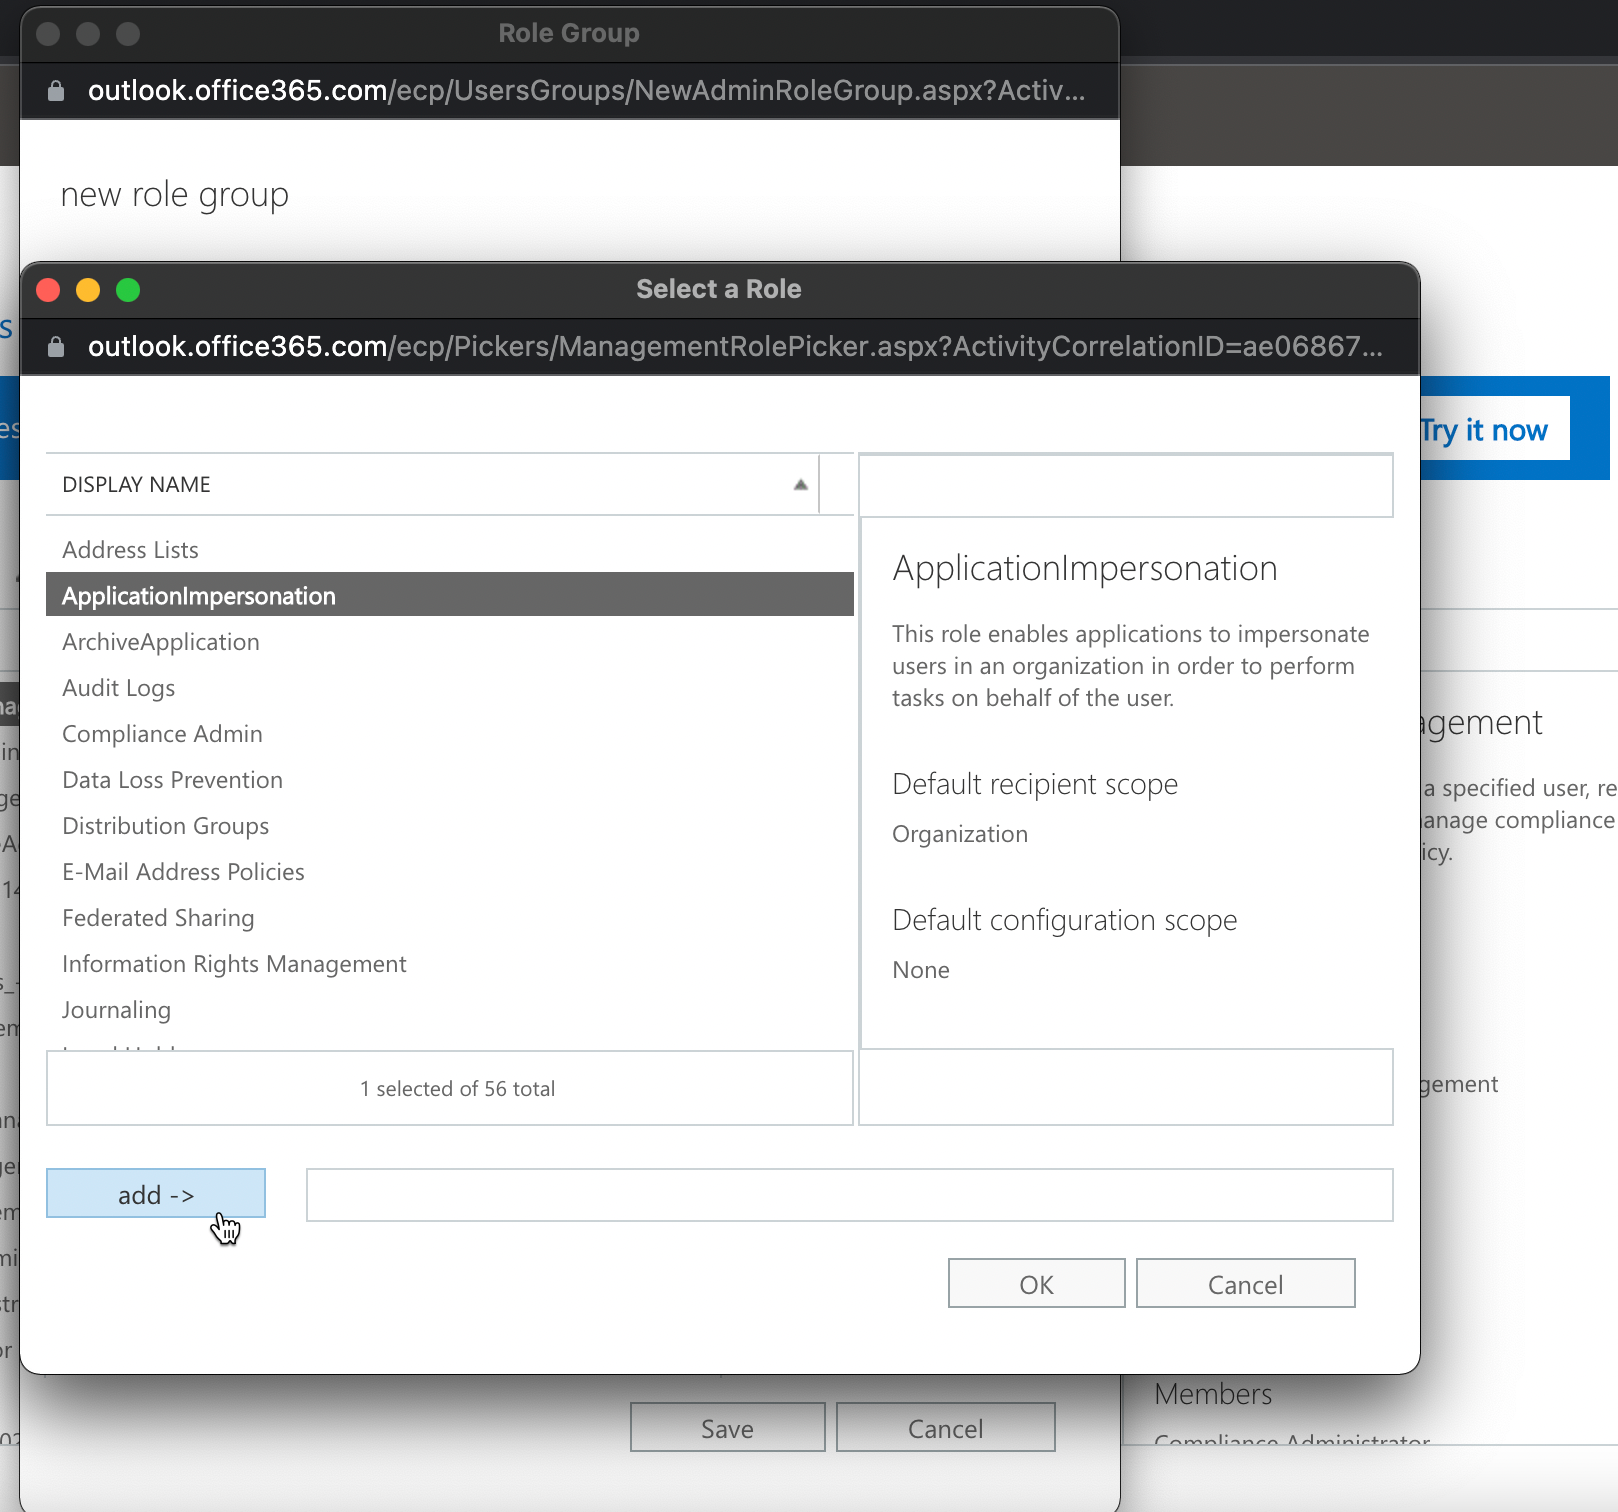Select the Distribution Groups role
The width and height of the screenshot is (1618, 1512).
(166, 826)
